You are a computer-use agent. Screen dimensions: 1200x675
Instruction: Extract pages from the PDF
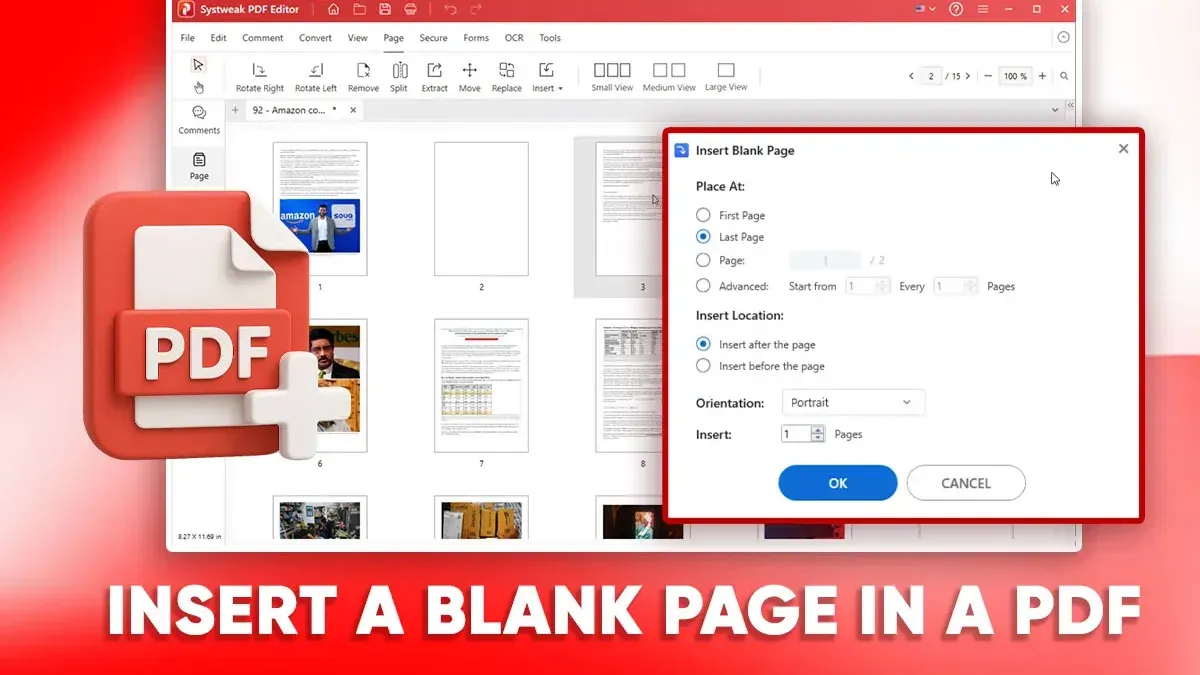(434, 77)
